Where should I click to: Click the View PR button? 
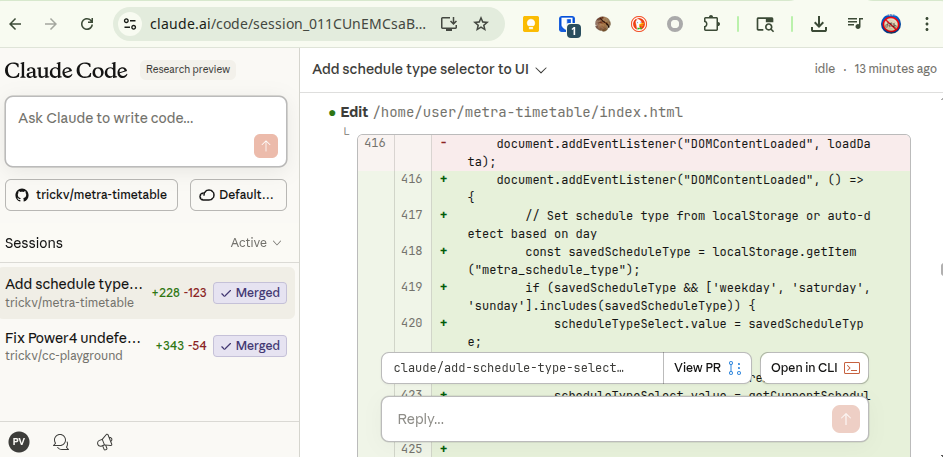[x=707, y=368]
